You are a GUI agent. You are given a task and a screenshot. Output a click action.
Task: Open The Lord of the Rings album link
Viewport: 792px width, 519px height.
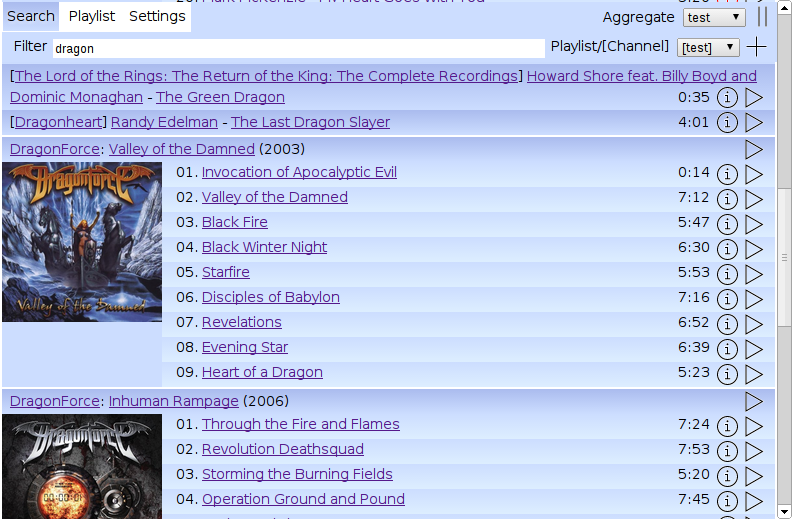(x=266, y=76)
